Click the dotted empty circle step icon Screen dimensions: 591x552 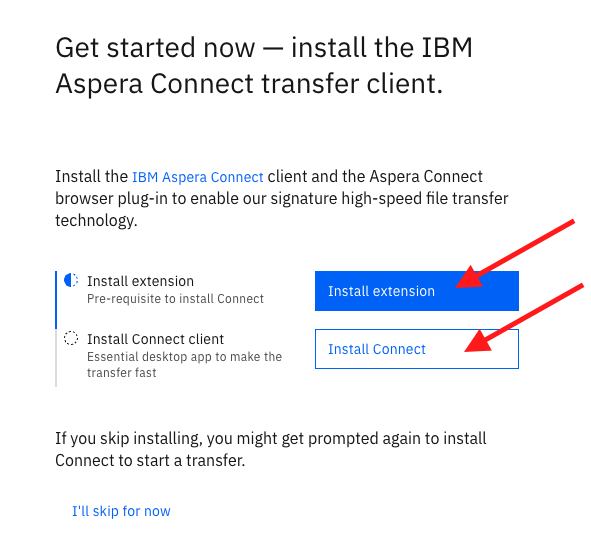[71, 338]
